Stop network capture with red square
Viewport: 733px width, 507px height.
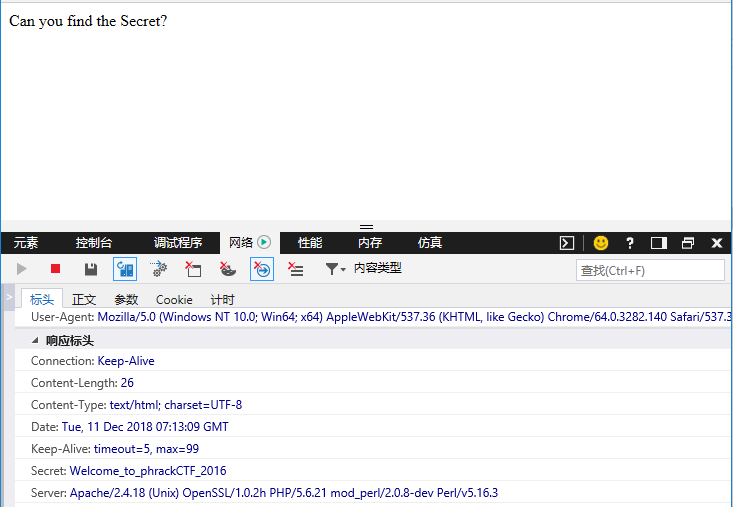56,269
